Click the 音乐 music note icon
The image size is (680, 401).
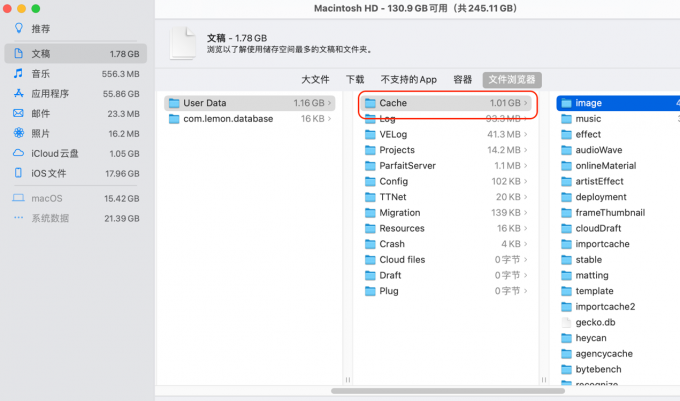(x=18, y=73)
